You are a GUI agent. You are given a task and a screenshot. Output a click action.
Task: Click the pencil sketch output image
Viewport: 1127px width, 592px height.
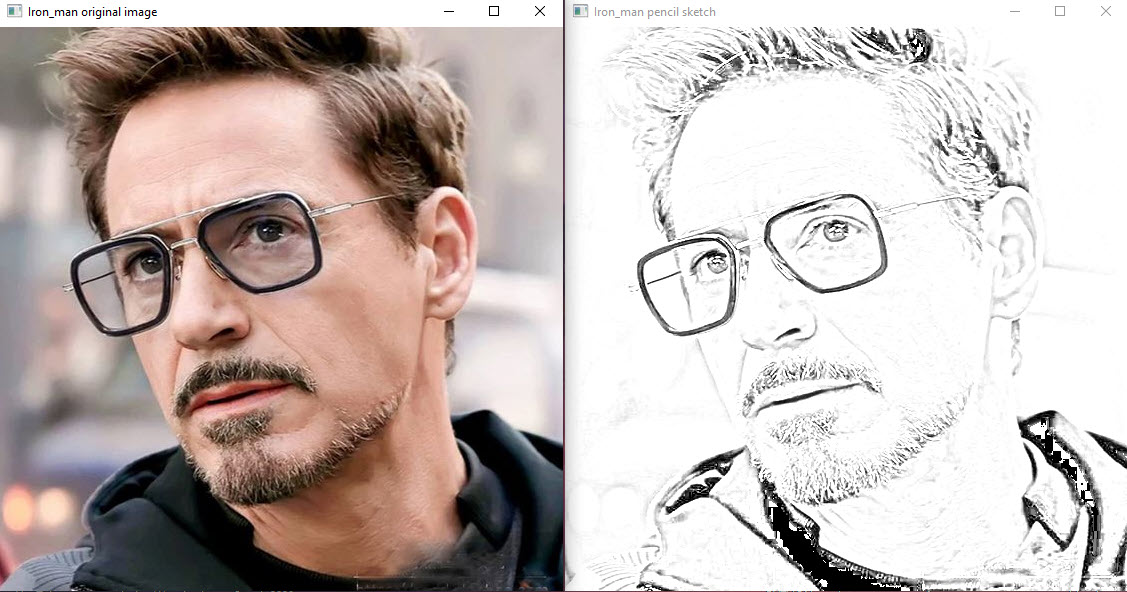pos(847,308)
